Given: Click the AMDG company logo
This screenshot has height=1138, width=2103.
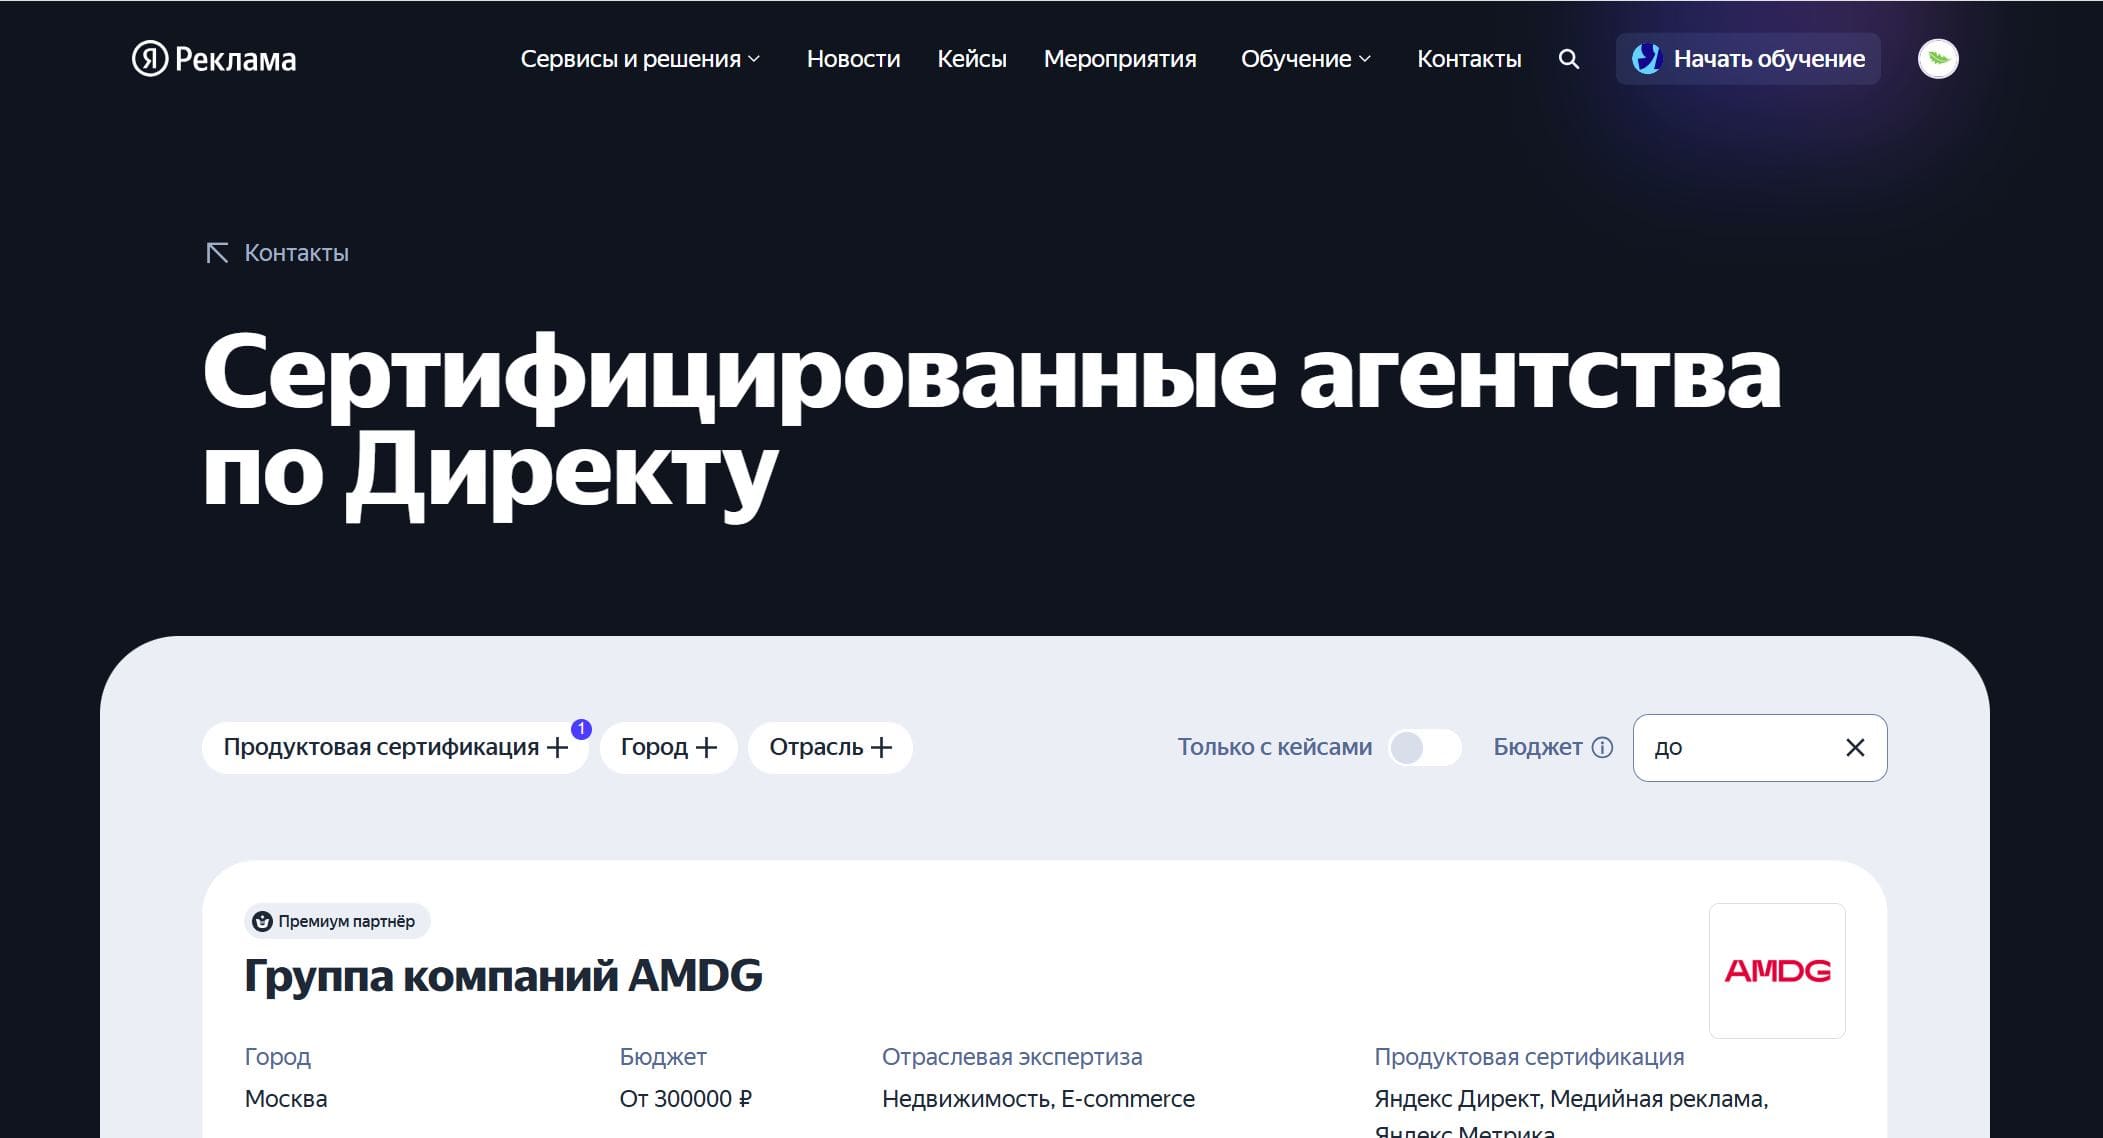Looking at the screenshot, I should point(1776,970).
